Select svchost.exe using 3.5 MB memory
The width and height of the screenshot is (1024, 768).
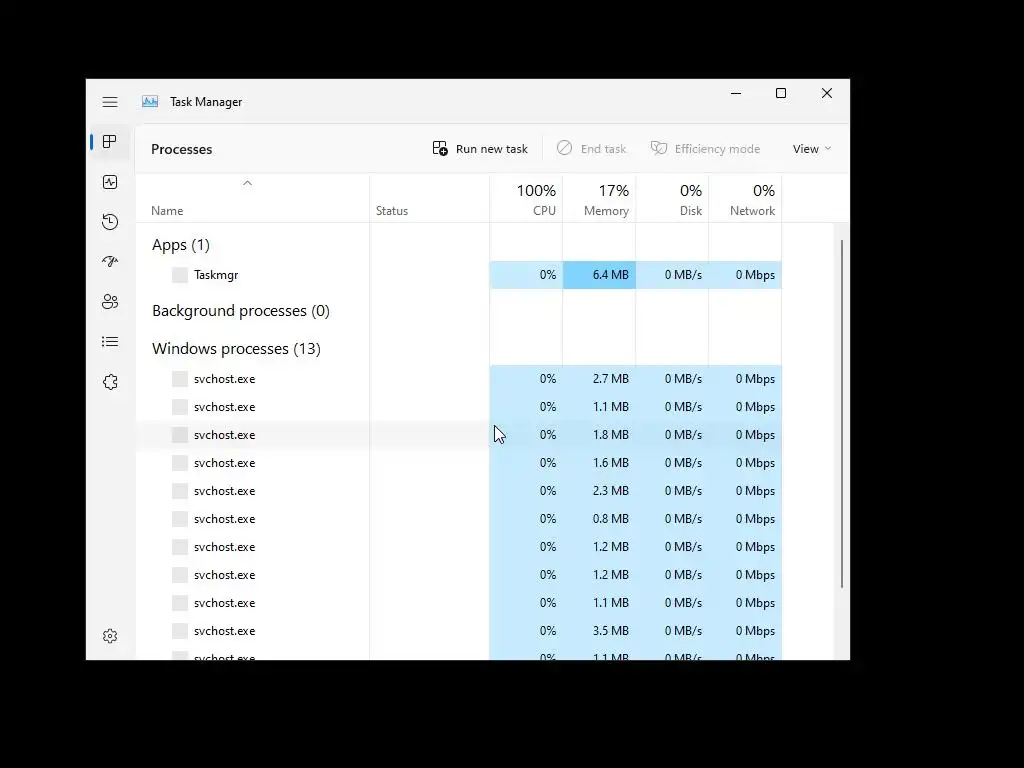click(458, 631)
